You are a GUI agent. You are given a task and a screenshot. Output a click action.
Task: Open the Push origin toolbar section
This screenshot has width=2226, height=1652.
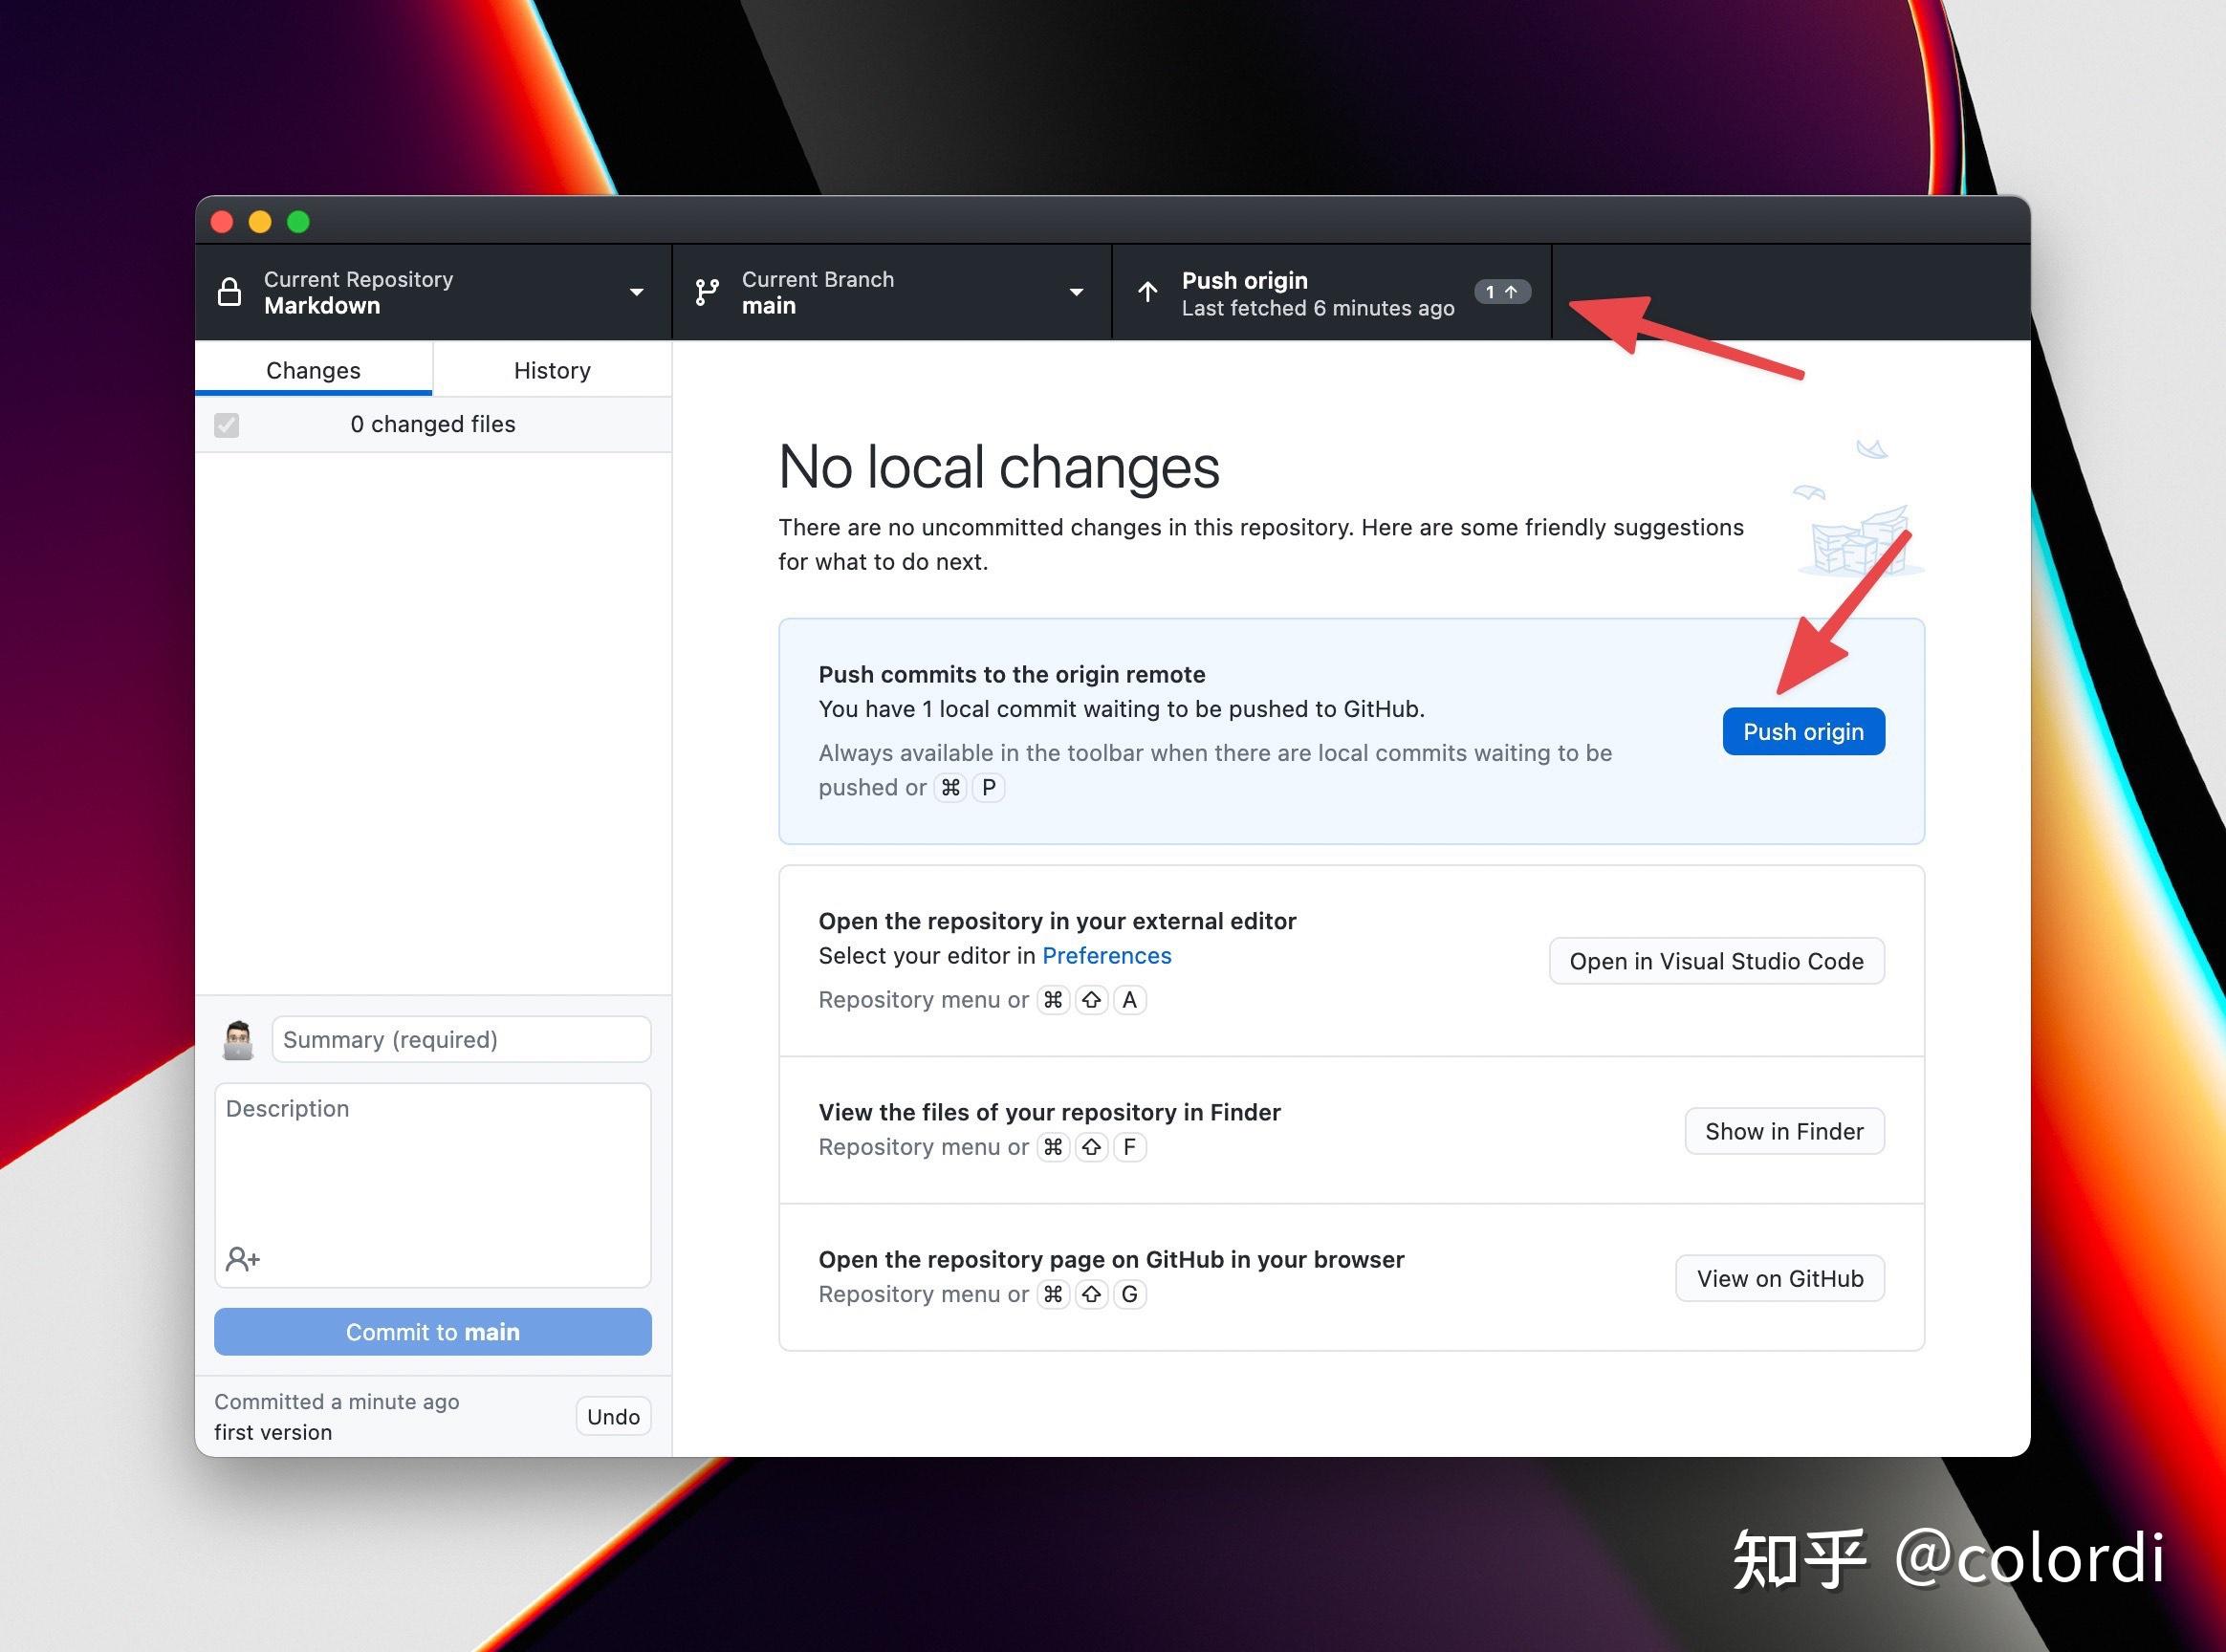pyautogui.click(x=1316, y=292)
